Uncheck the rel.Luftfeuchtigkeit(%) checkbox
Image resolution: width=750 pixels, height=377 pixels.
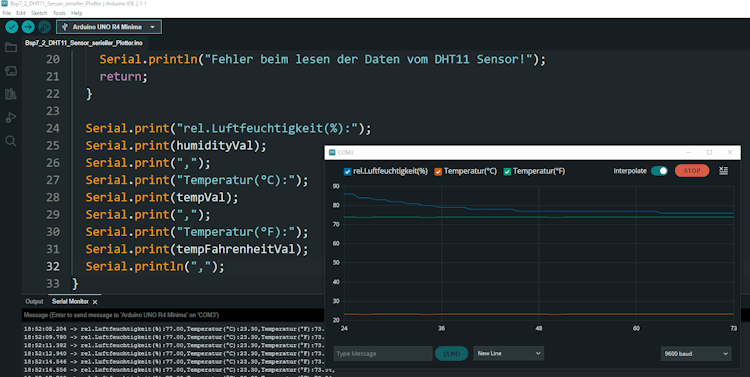click(x=347, y=171)
